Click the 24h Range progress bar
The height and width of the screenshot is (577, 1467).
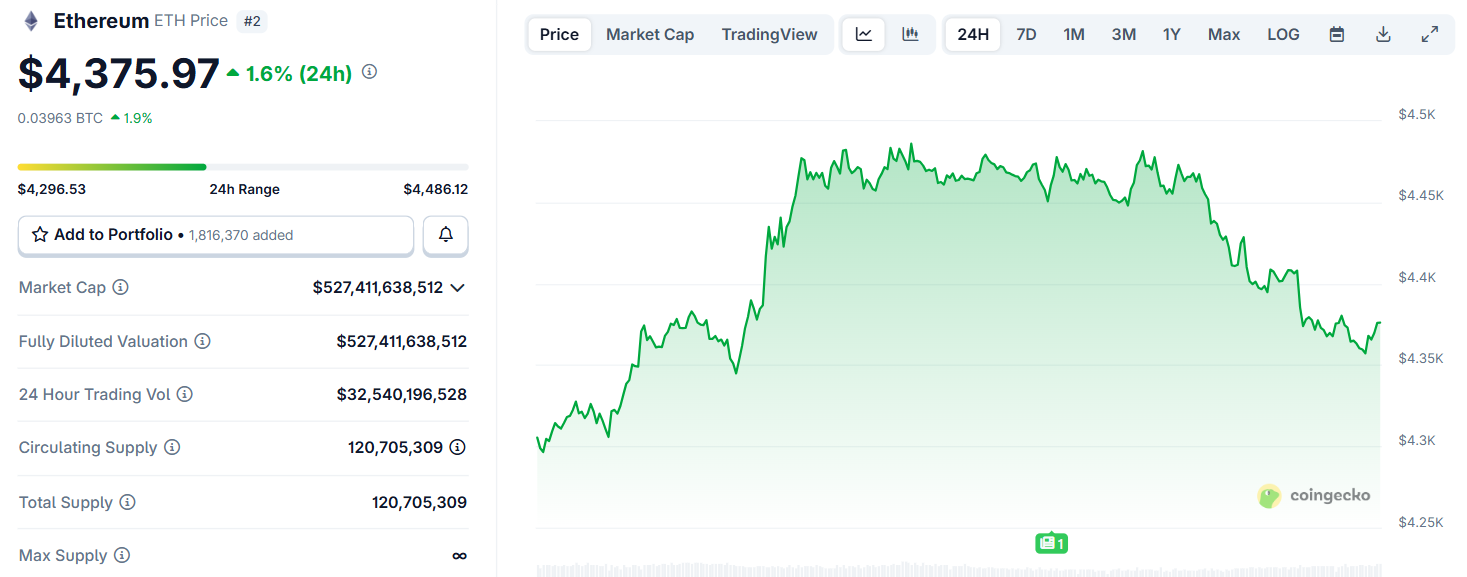242,166
